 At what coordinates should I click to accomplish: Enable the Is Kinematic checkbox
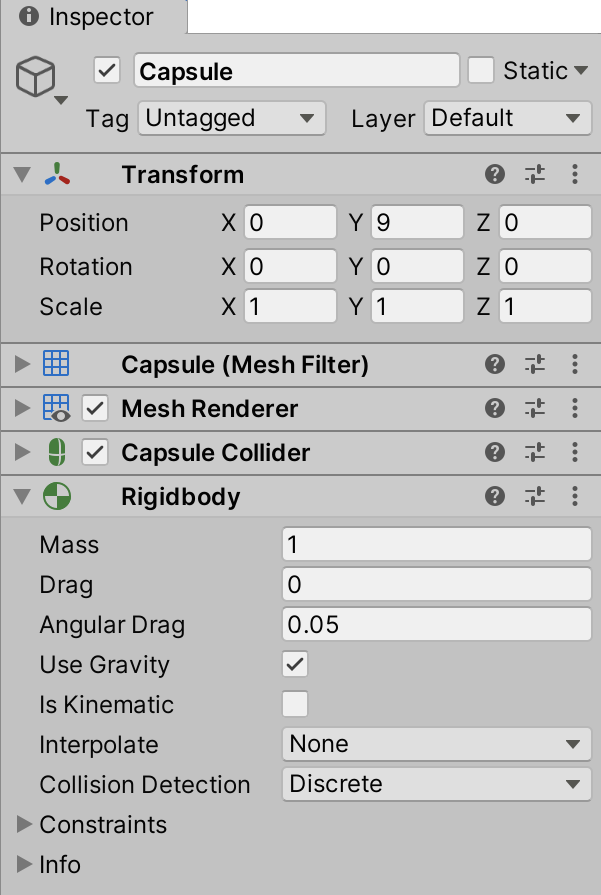(x=295, y=705)
